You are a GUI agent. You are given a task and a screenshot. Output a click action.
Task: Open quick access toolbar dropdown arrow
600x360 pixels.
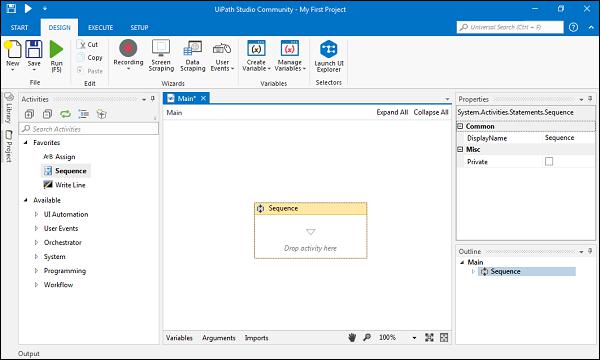click(45, 8)
